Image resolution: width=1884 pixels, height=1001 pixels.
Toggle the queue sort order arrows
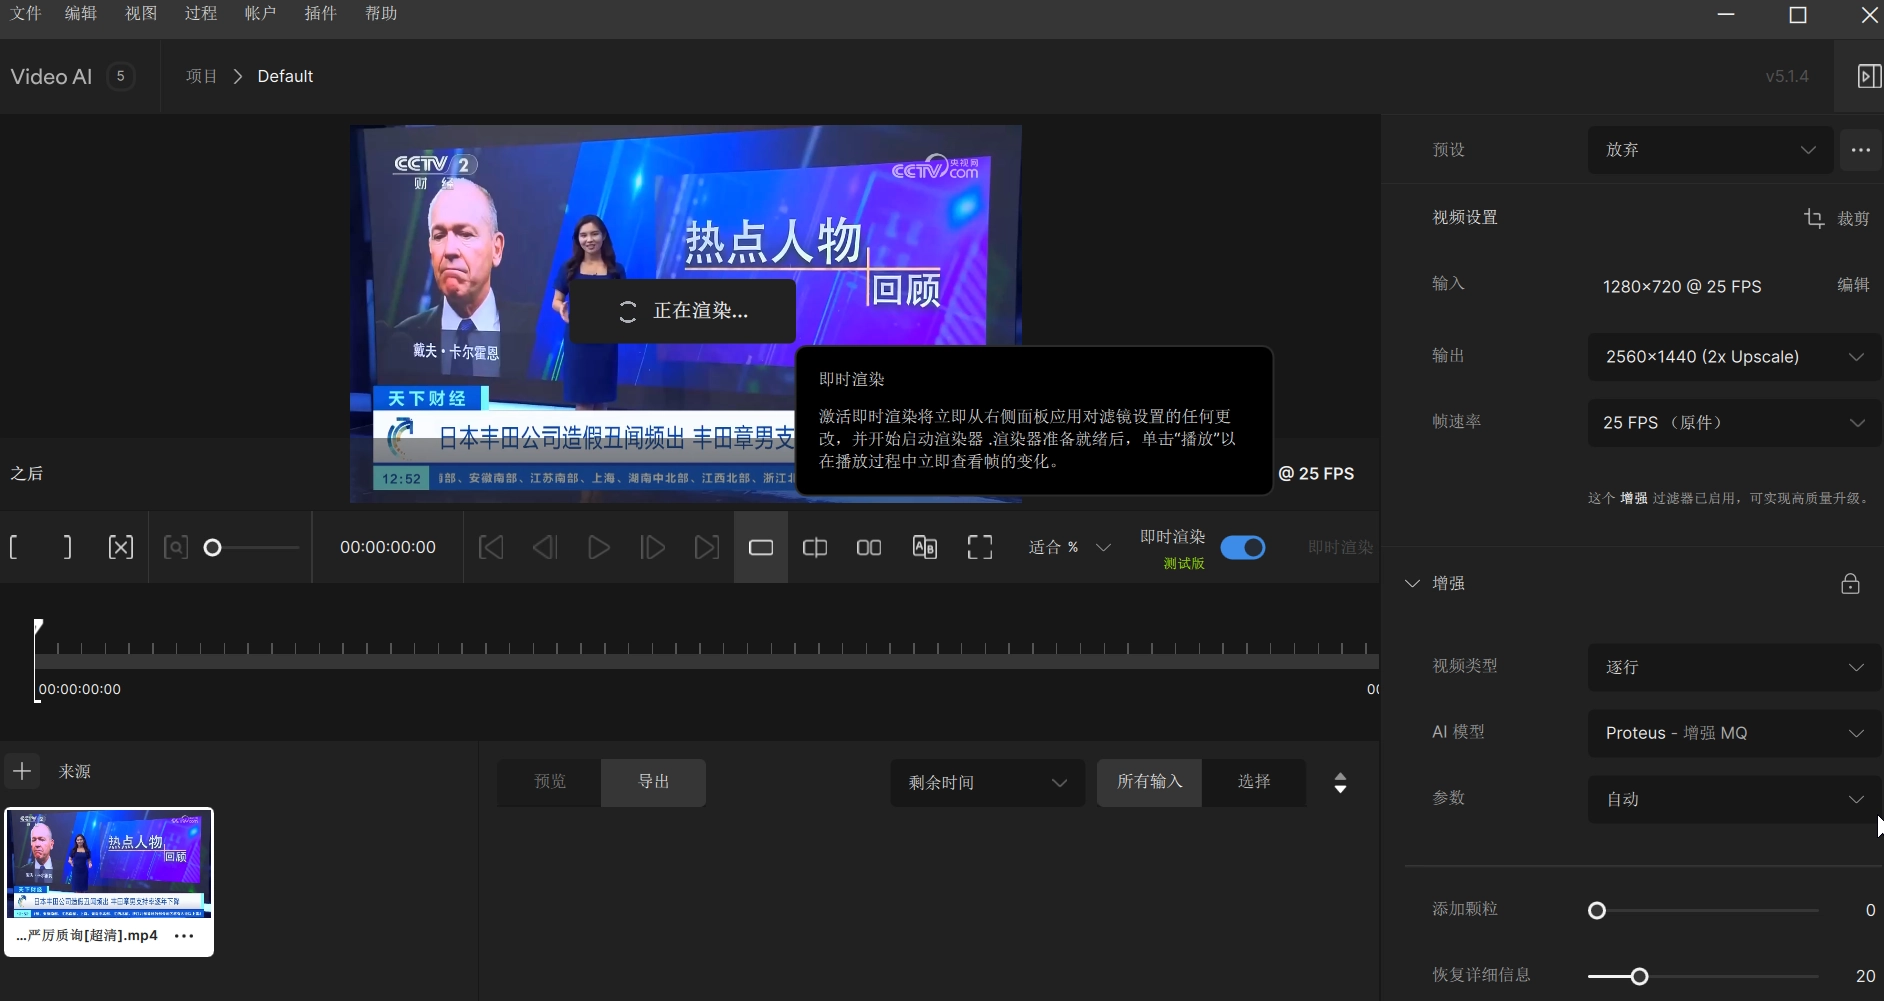1340,783
